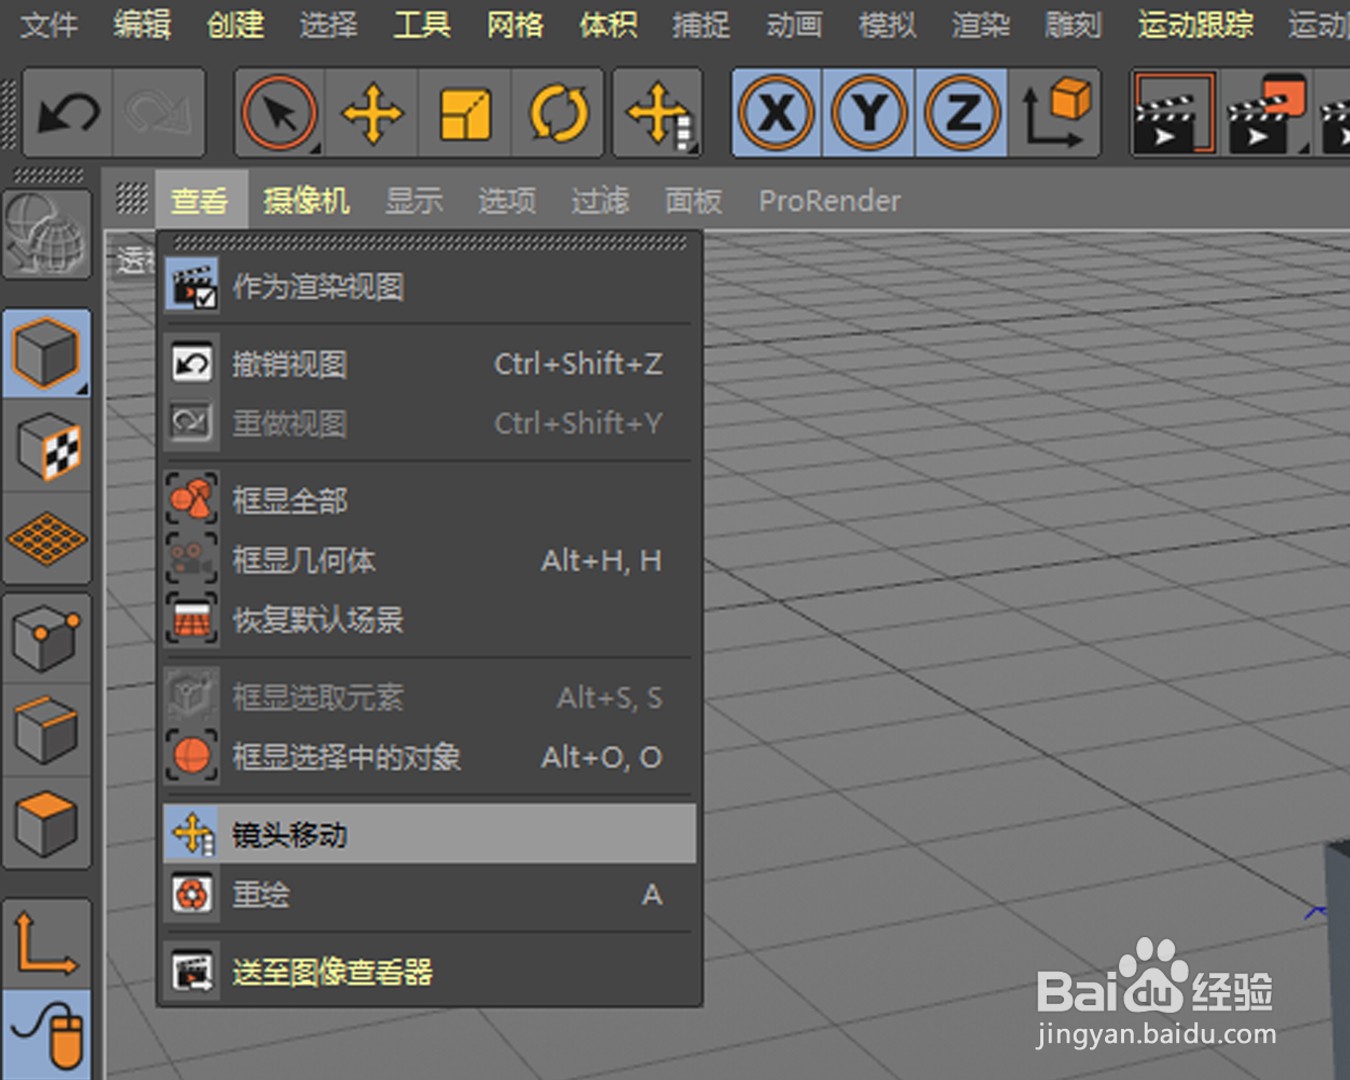1350x1080 pixels.
Task: Open the 运动跟踪 menu
Action: pyautogui.click(x=1195, y=24)
